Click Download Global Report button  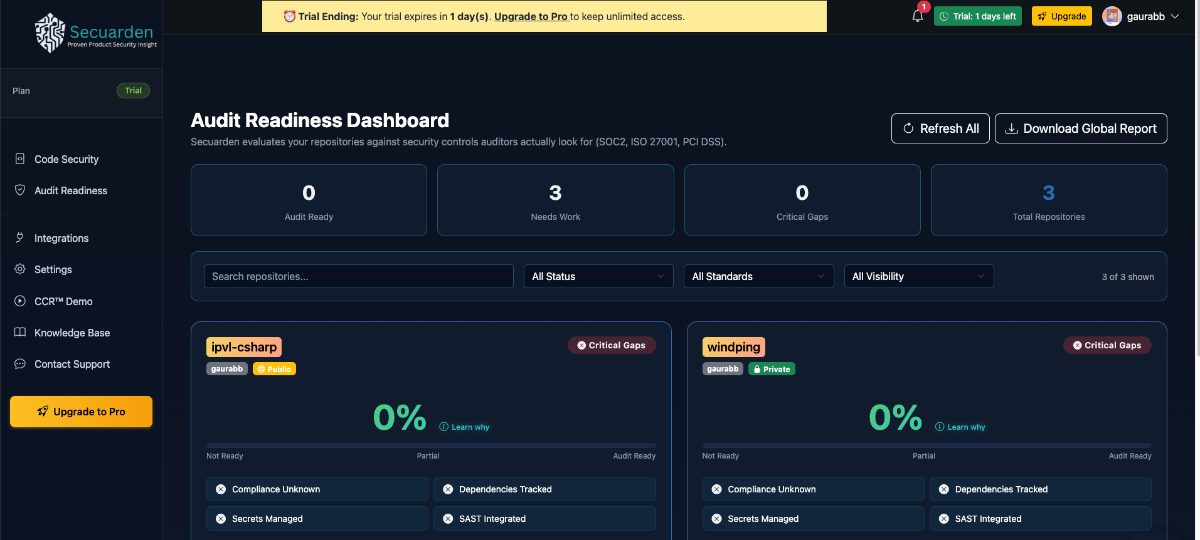(1080, 128)
